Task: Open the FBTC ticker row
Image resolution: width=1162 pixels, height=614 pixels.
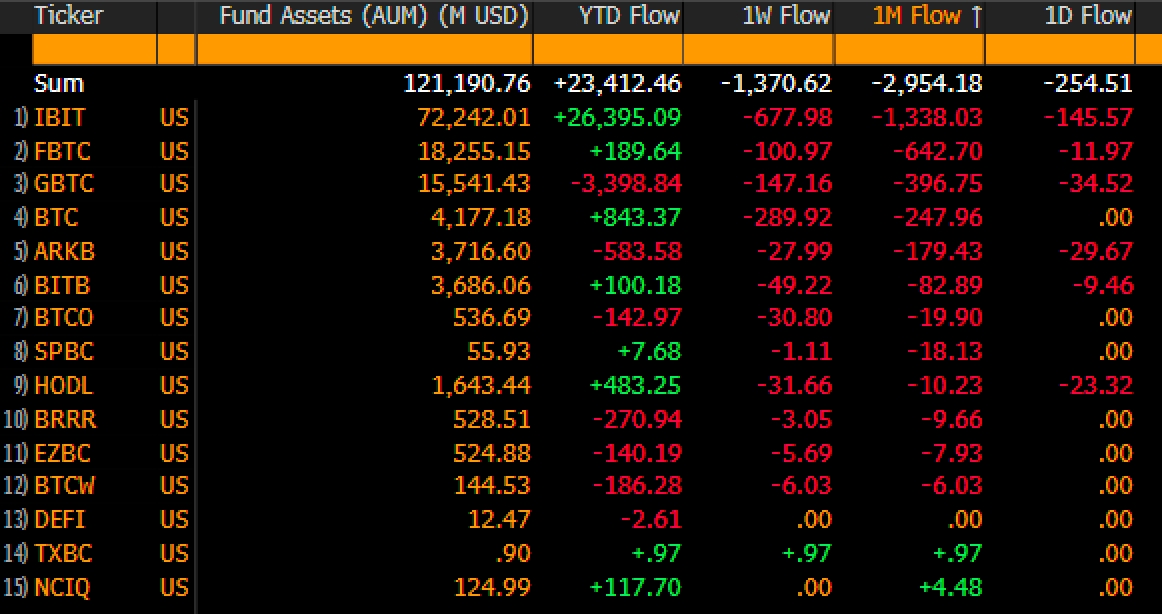Action: (62, 152)
